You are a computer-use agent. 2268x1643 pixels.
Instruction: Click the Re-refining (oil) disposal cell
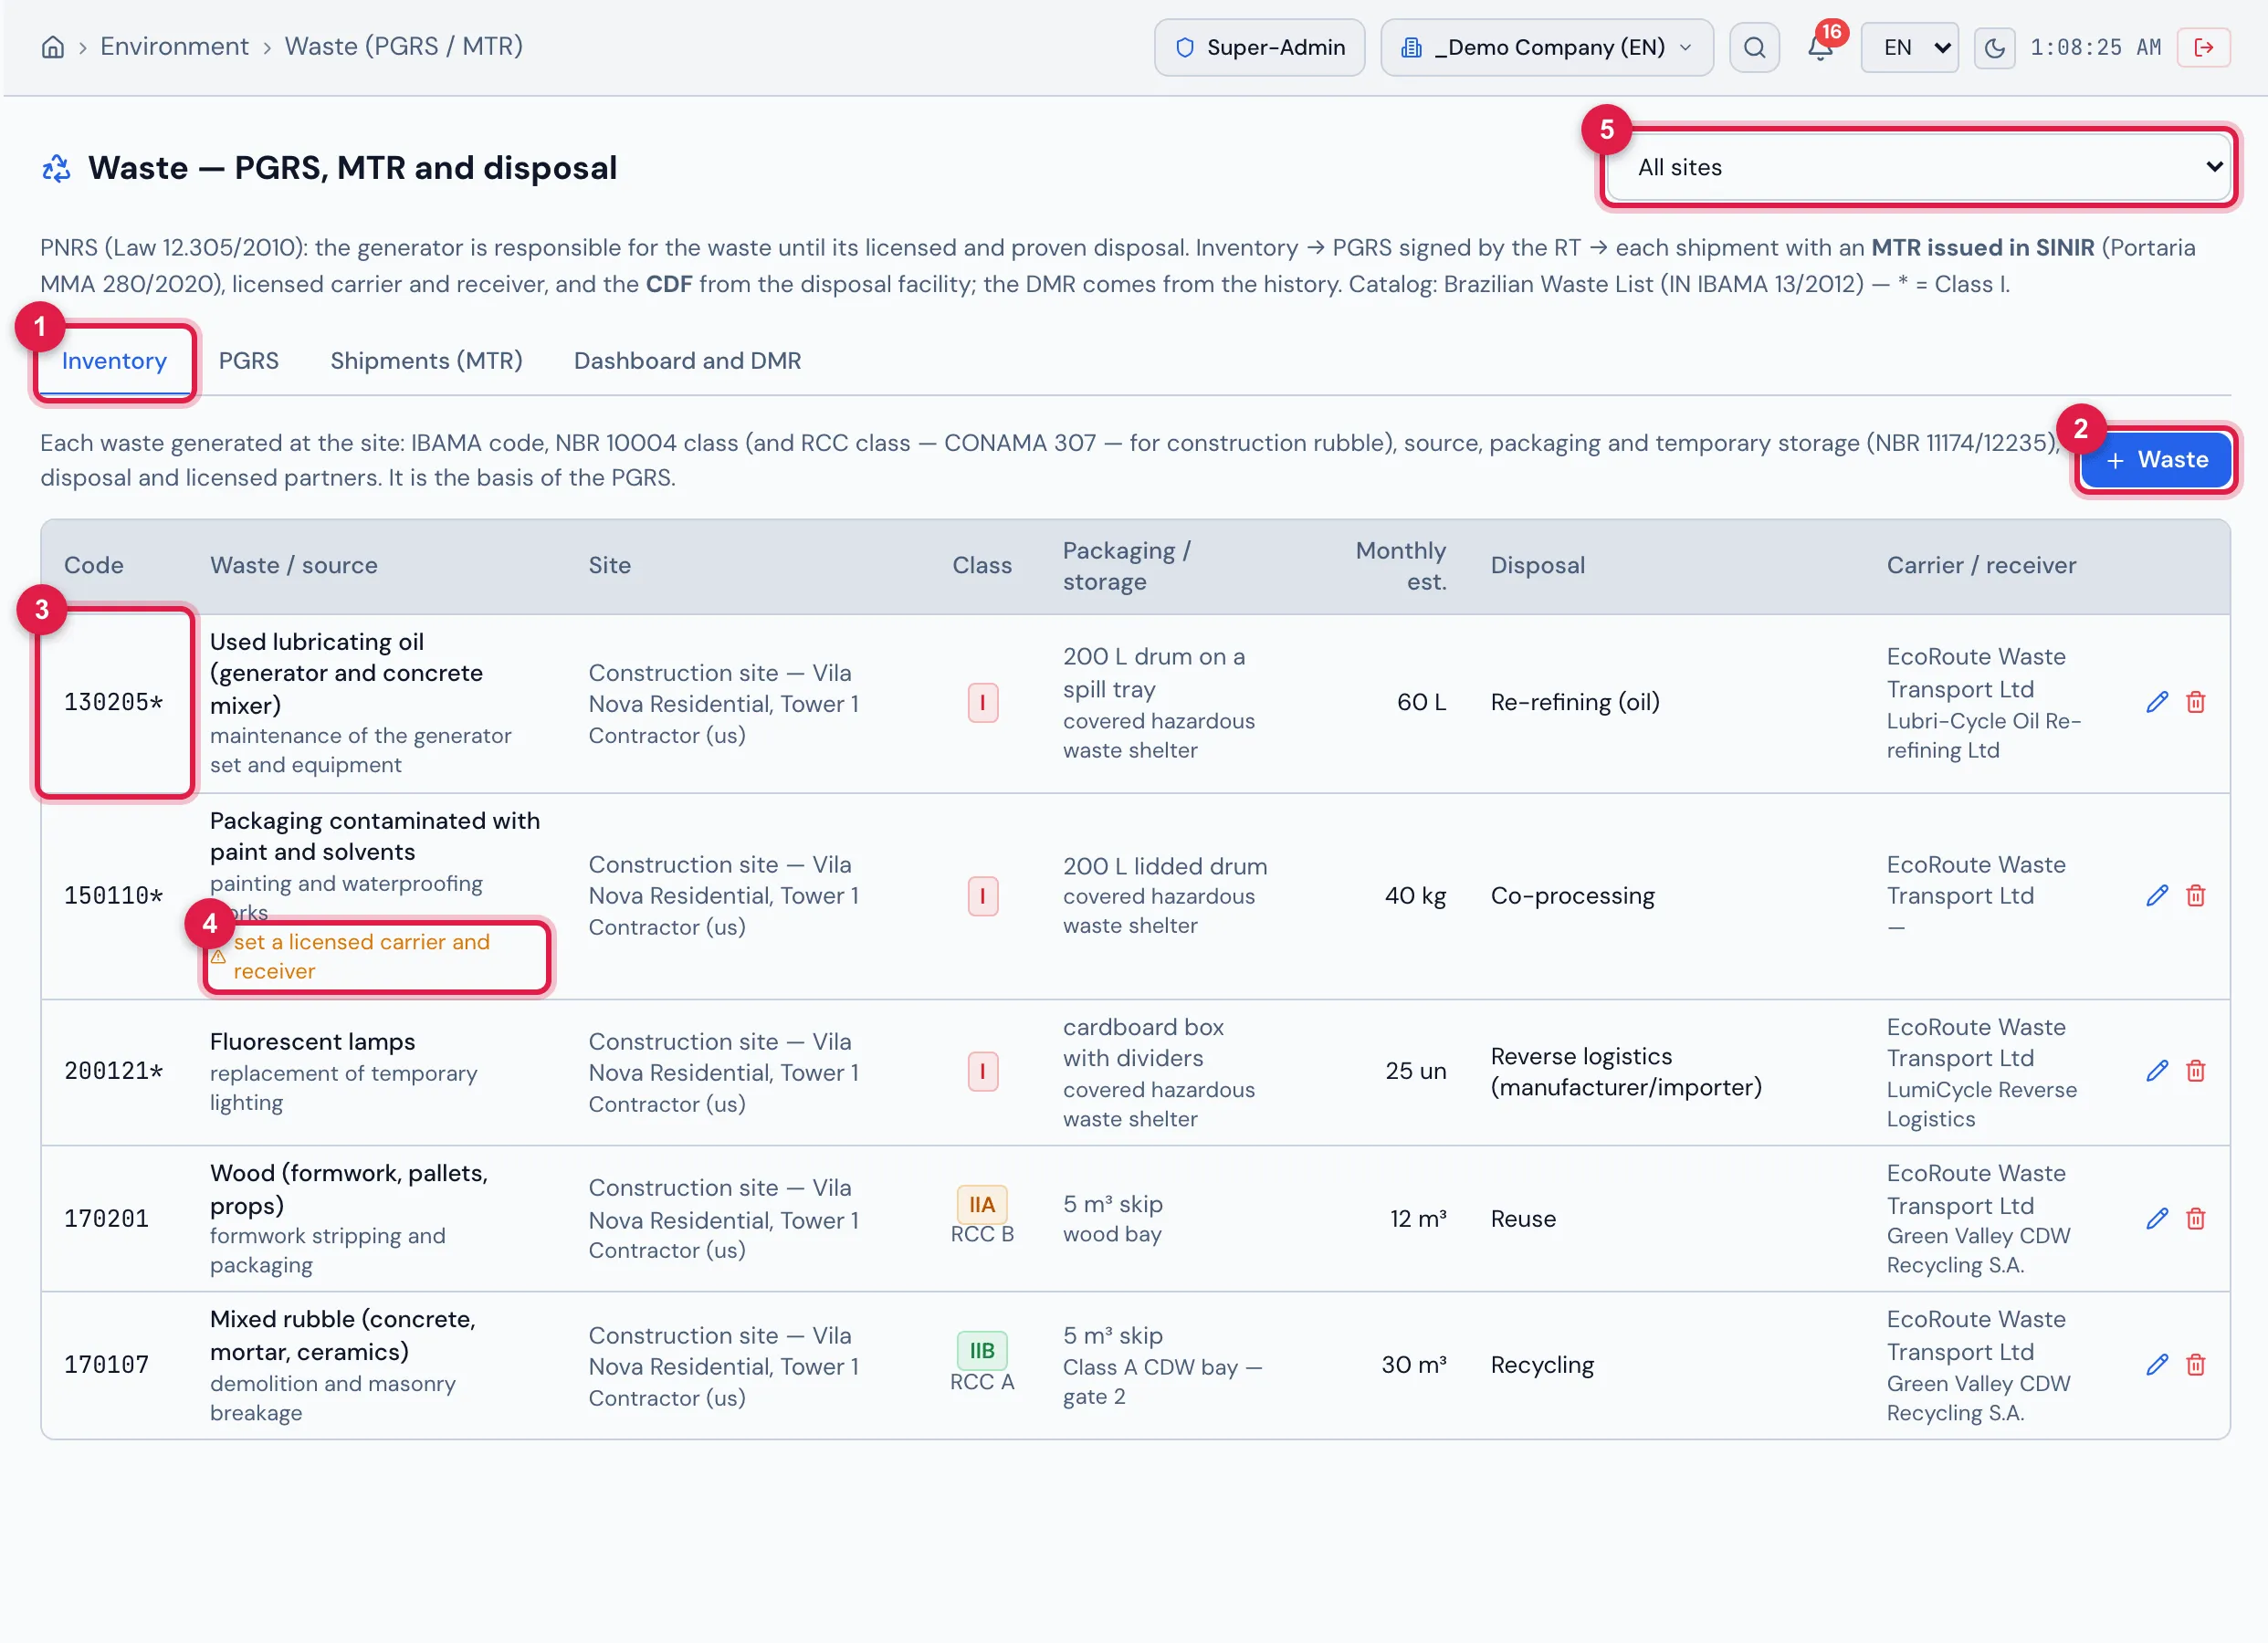[1575, 702]
